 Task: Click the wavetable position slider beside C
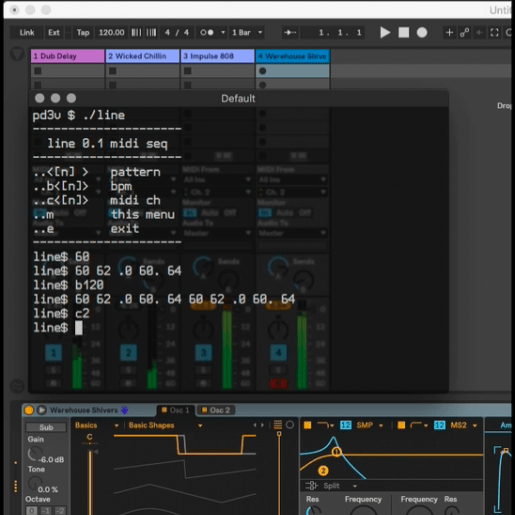[x=90, y=482]
